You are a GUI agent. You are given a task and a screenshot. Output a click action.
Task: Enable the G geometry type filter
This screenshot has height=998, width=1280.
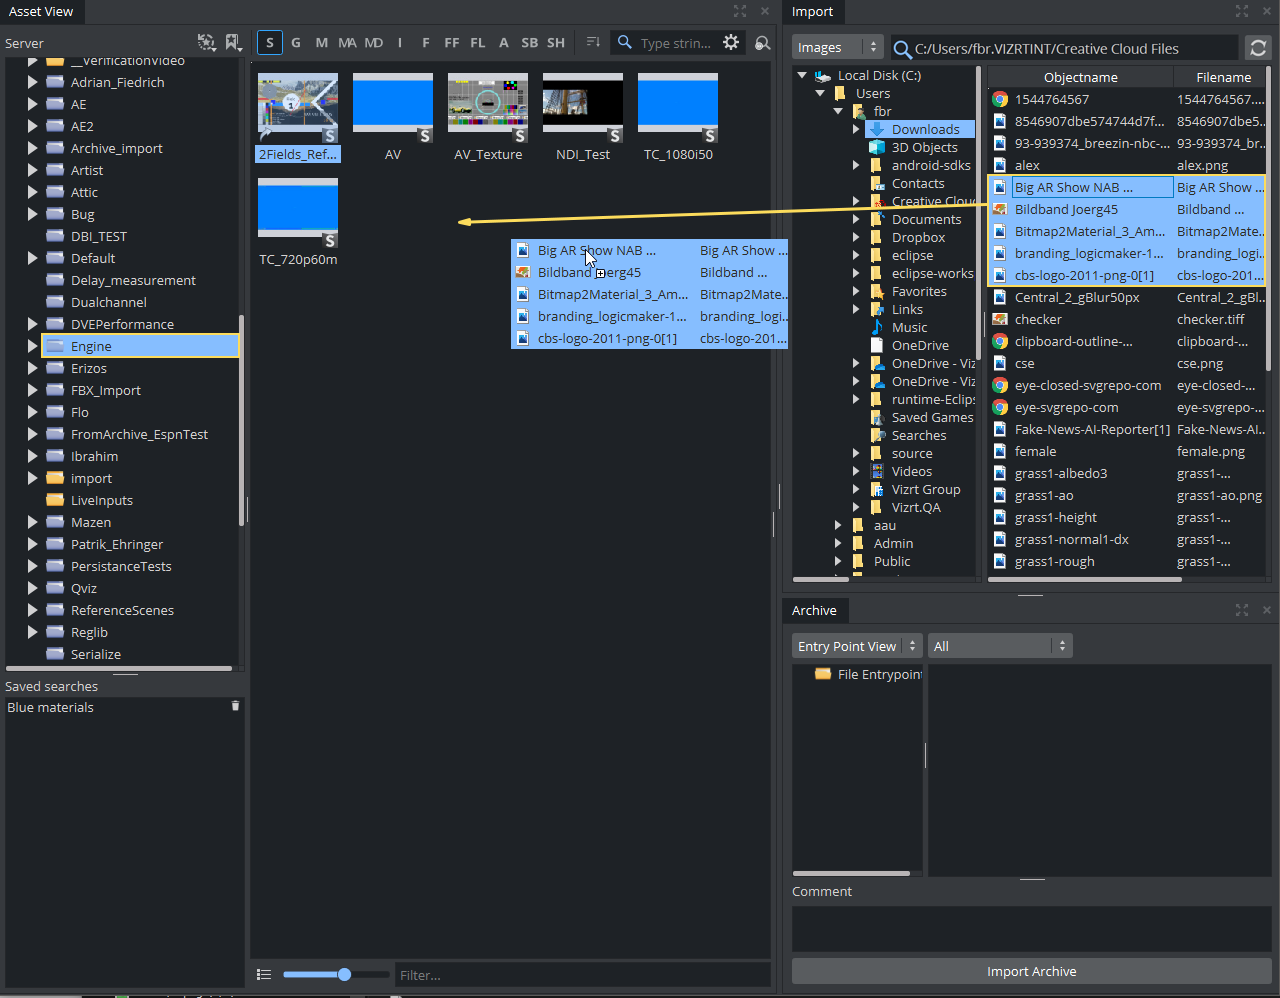pyautogui.click(x=296, y=42)
